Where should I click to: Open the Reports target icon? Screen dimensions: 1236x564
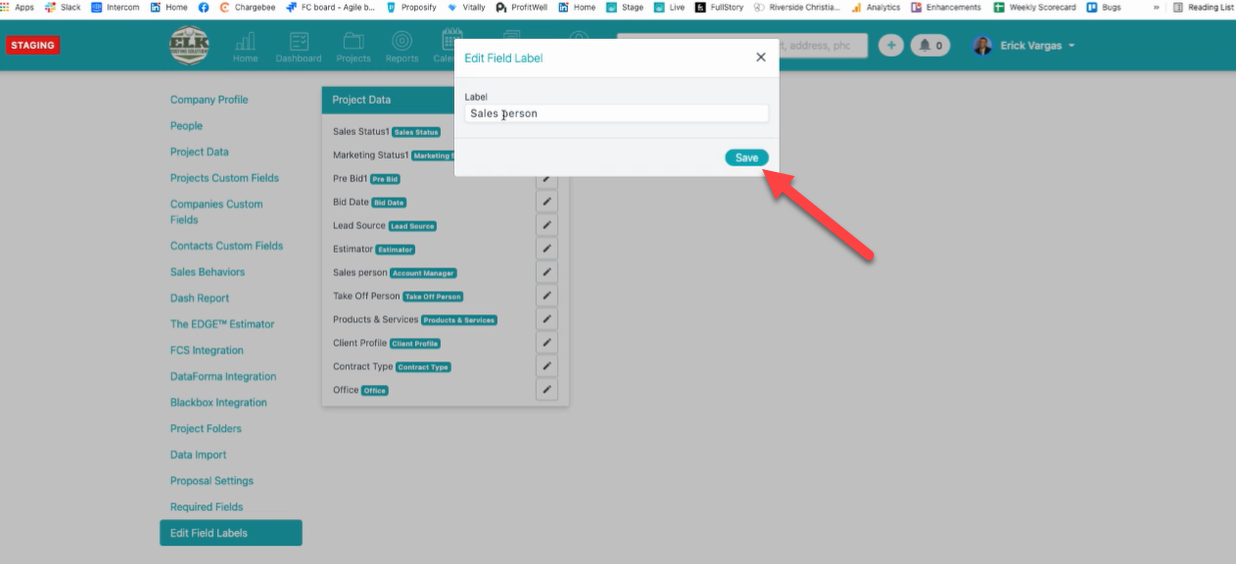point(402,45)
